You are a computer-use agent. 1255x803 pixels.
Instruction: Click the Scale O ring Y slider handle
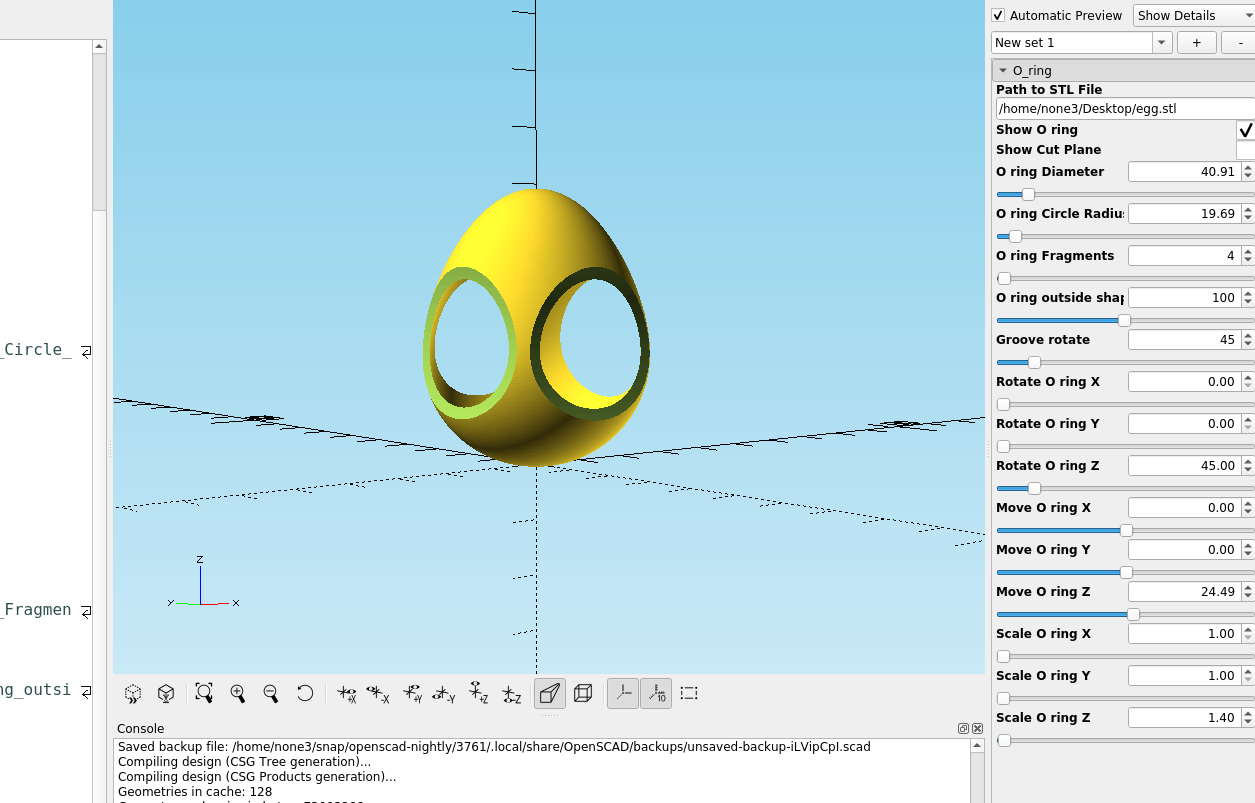1003,699
